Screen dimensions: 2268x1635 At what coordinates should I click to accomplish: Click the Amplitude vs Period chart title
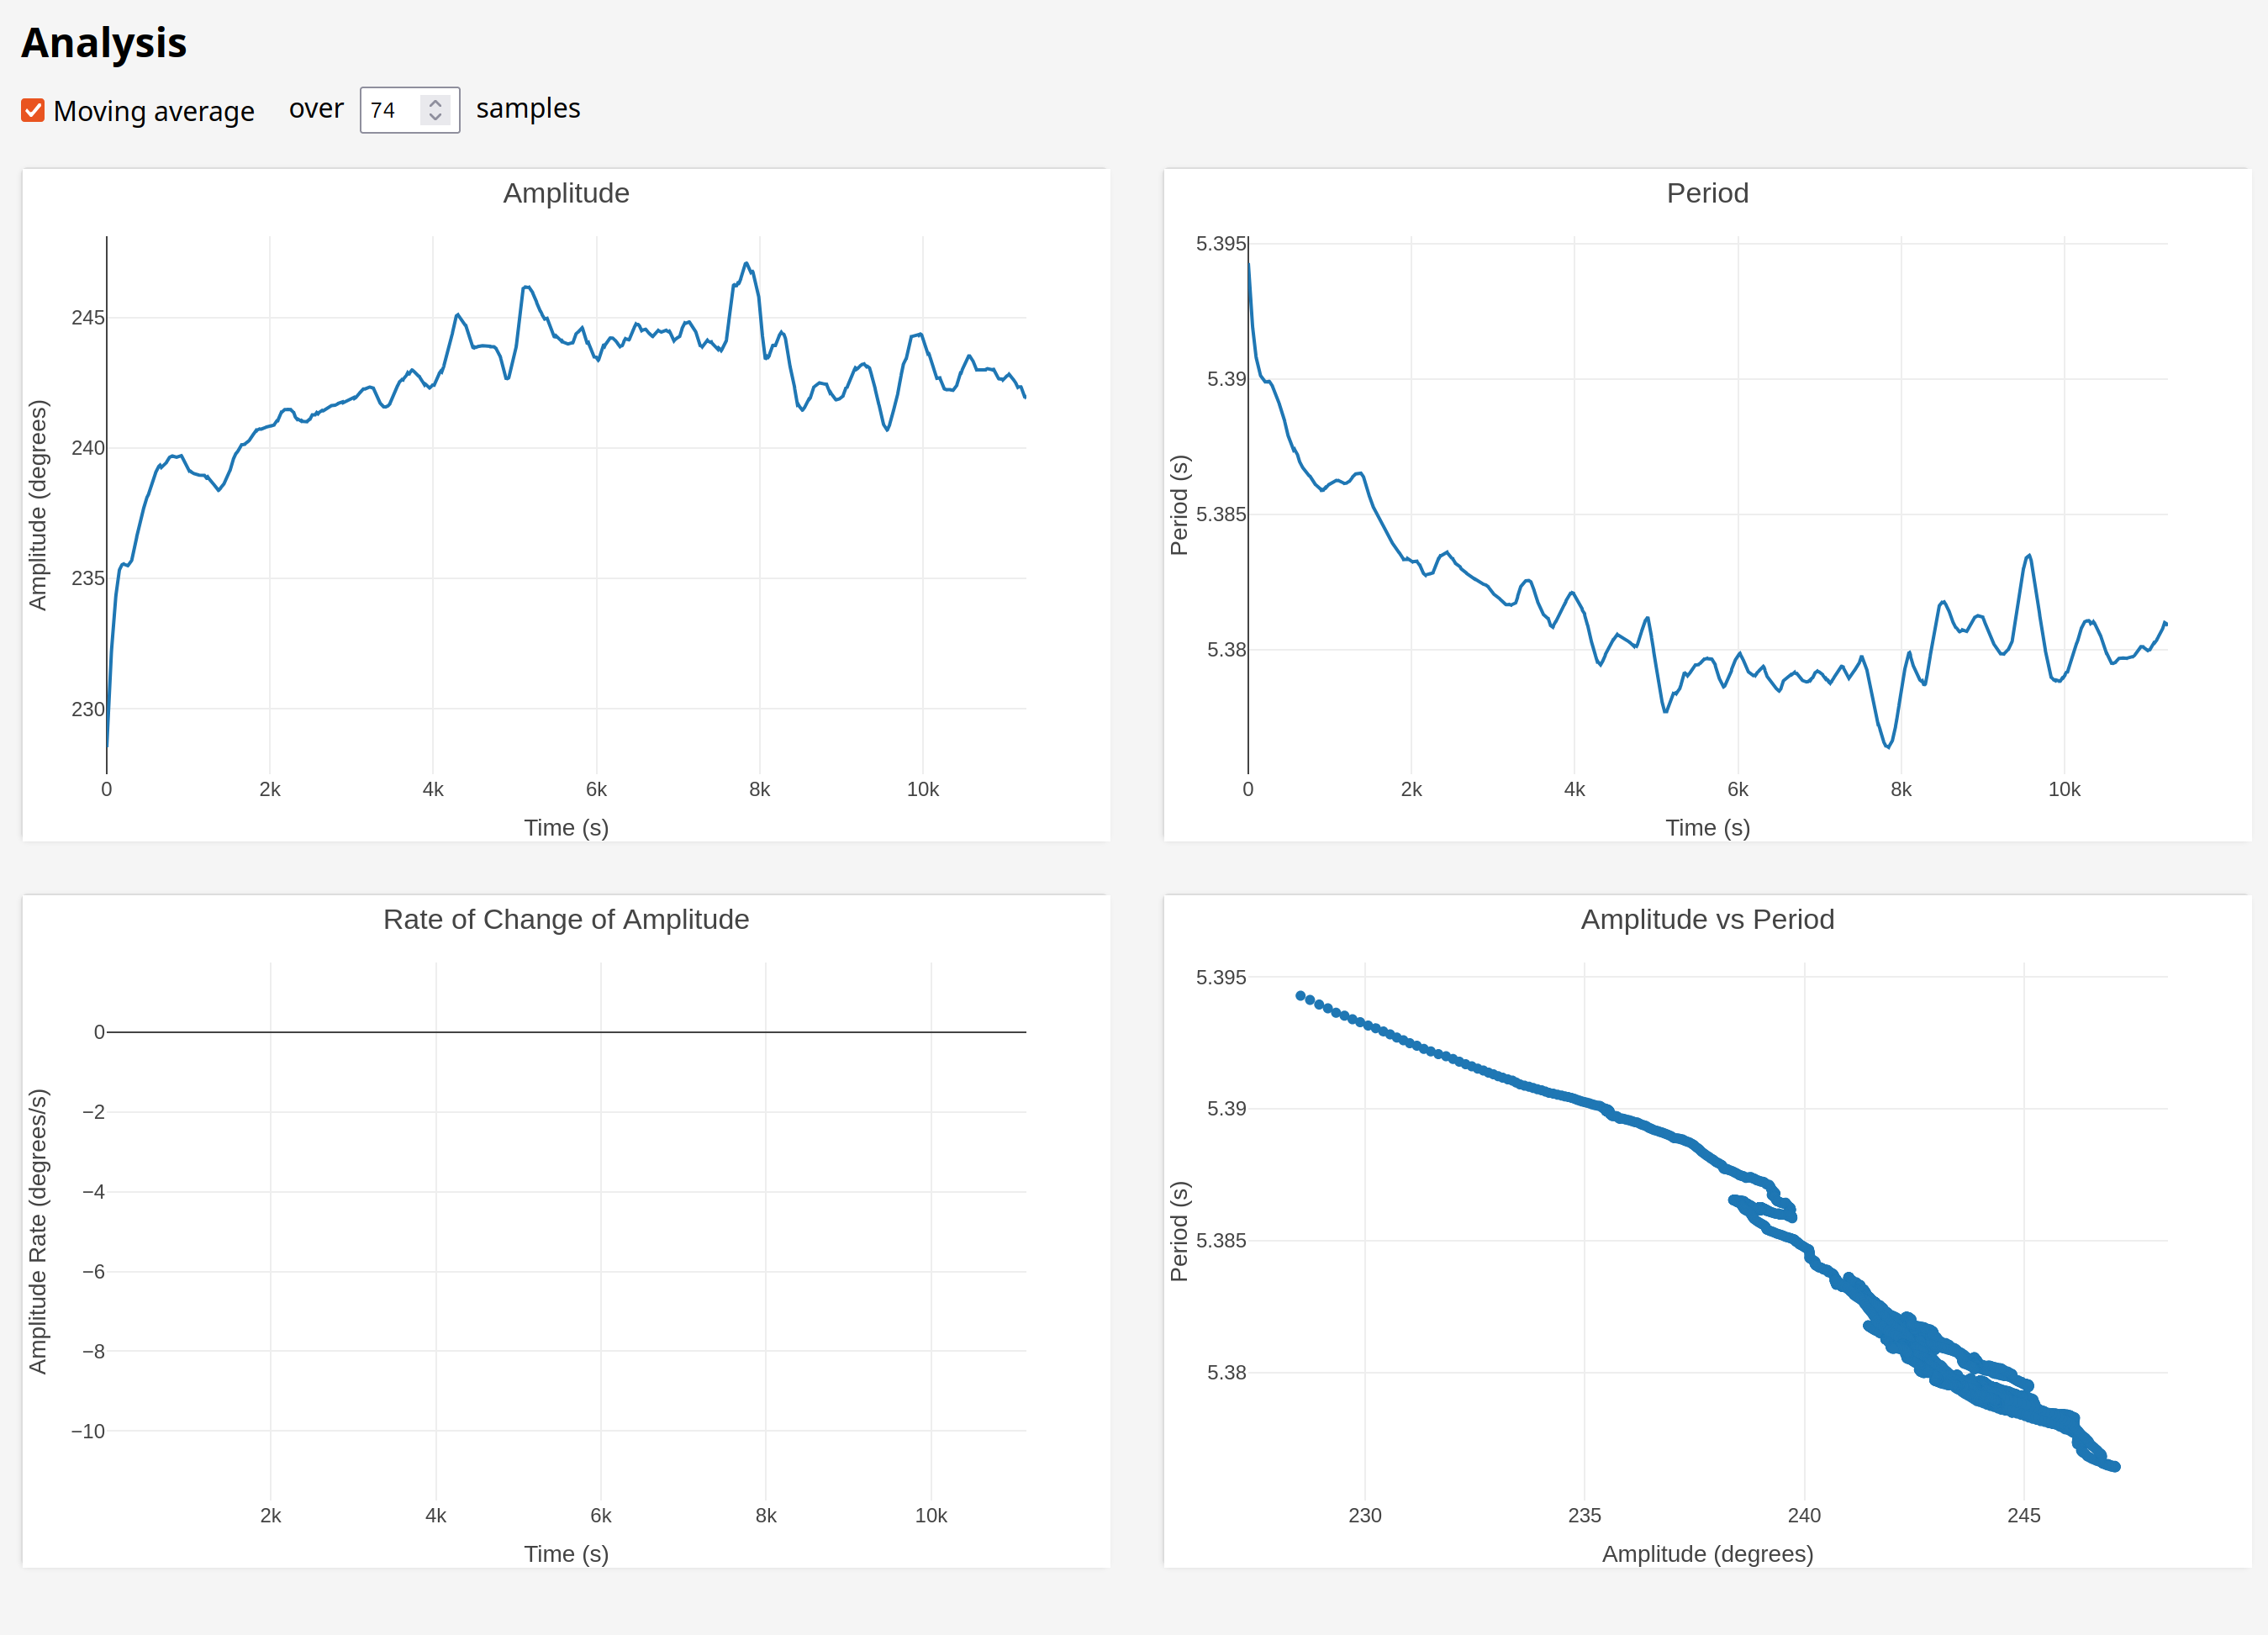tap(1707, 919)
